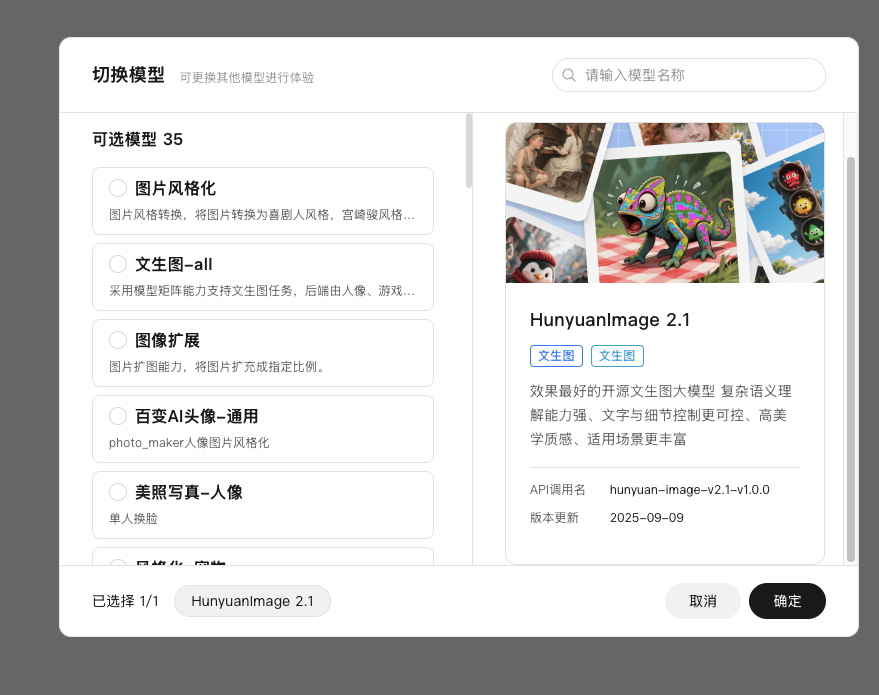Click the API调用名 label
Screen dimensions: 879x695
(x=557, y=489)
